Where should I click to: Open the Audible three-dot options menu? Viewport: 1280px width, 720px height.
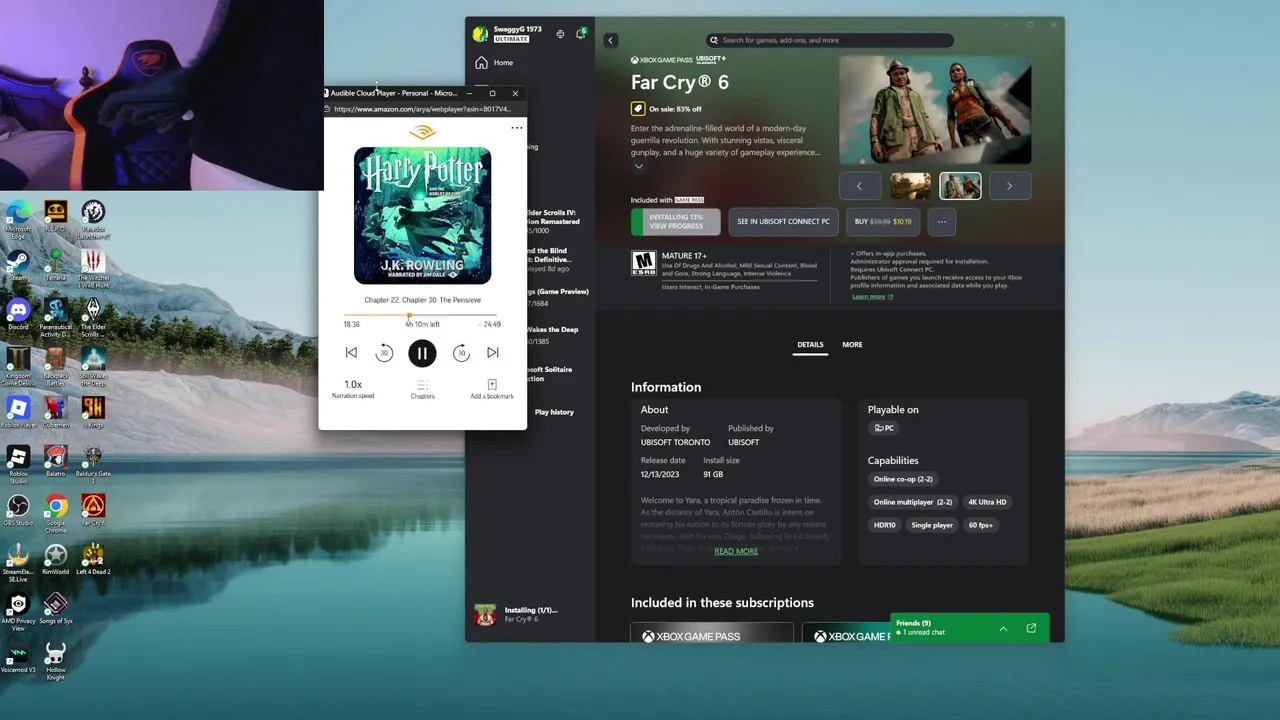pos(517,128)
